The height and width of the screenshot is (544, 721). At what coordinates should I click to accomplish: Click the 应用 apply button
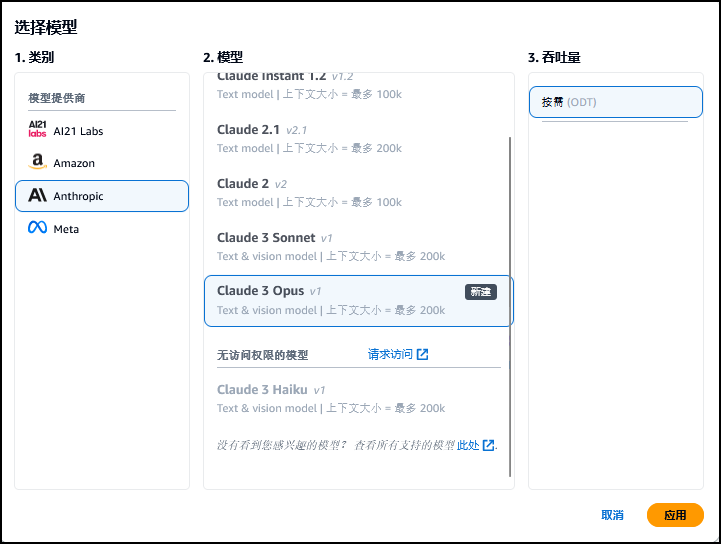[675, 515]
